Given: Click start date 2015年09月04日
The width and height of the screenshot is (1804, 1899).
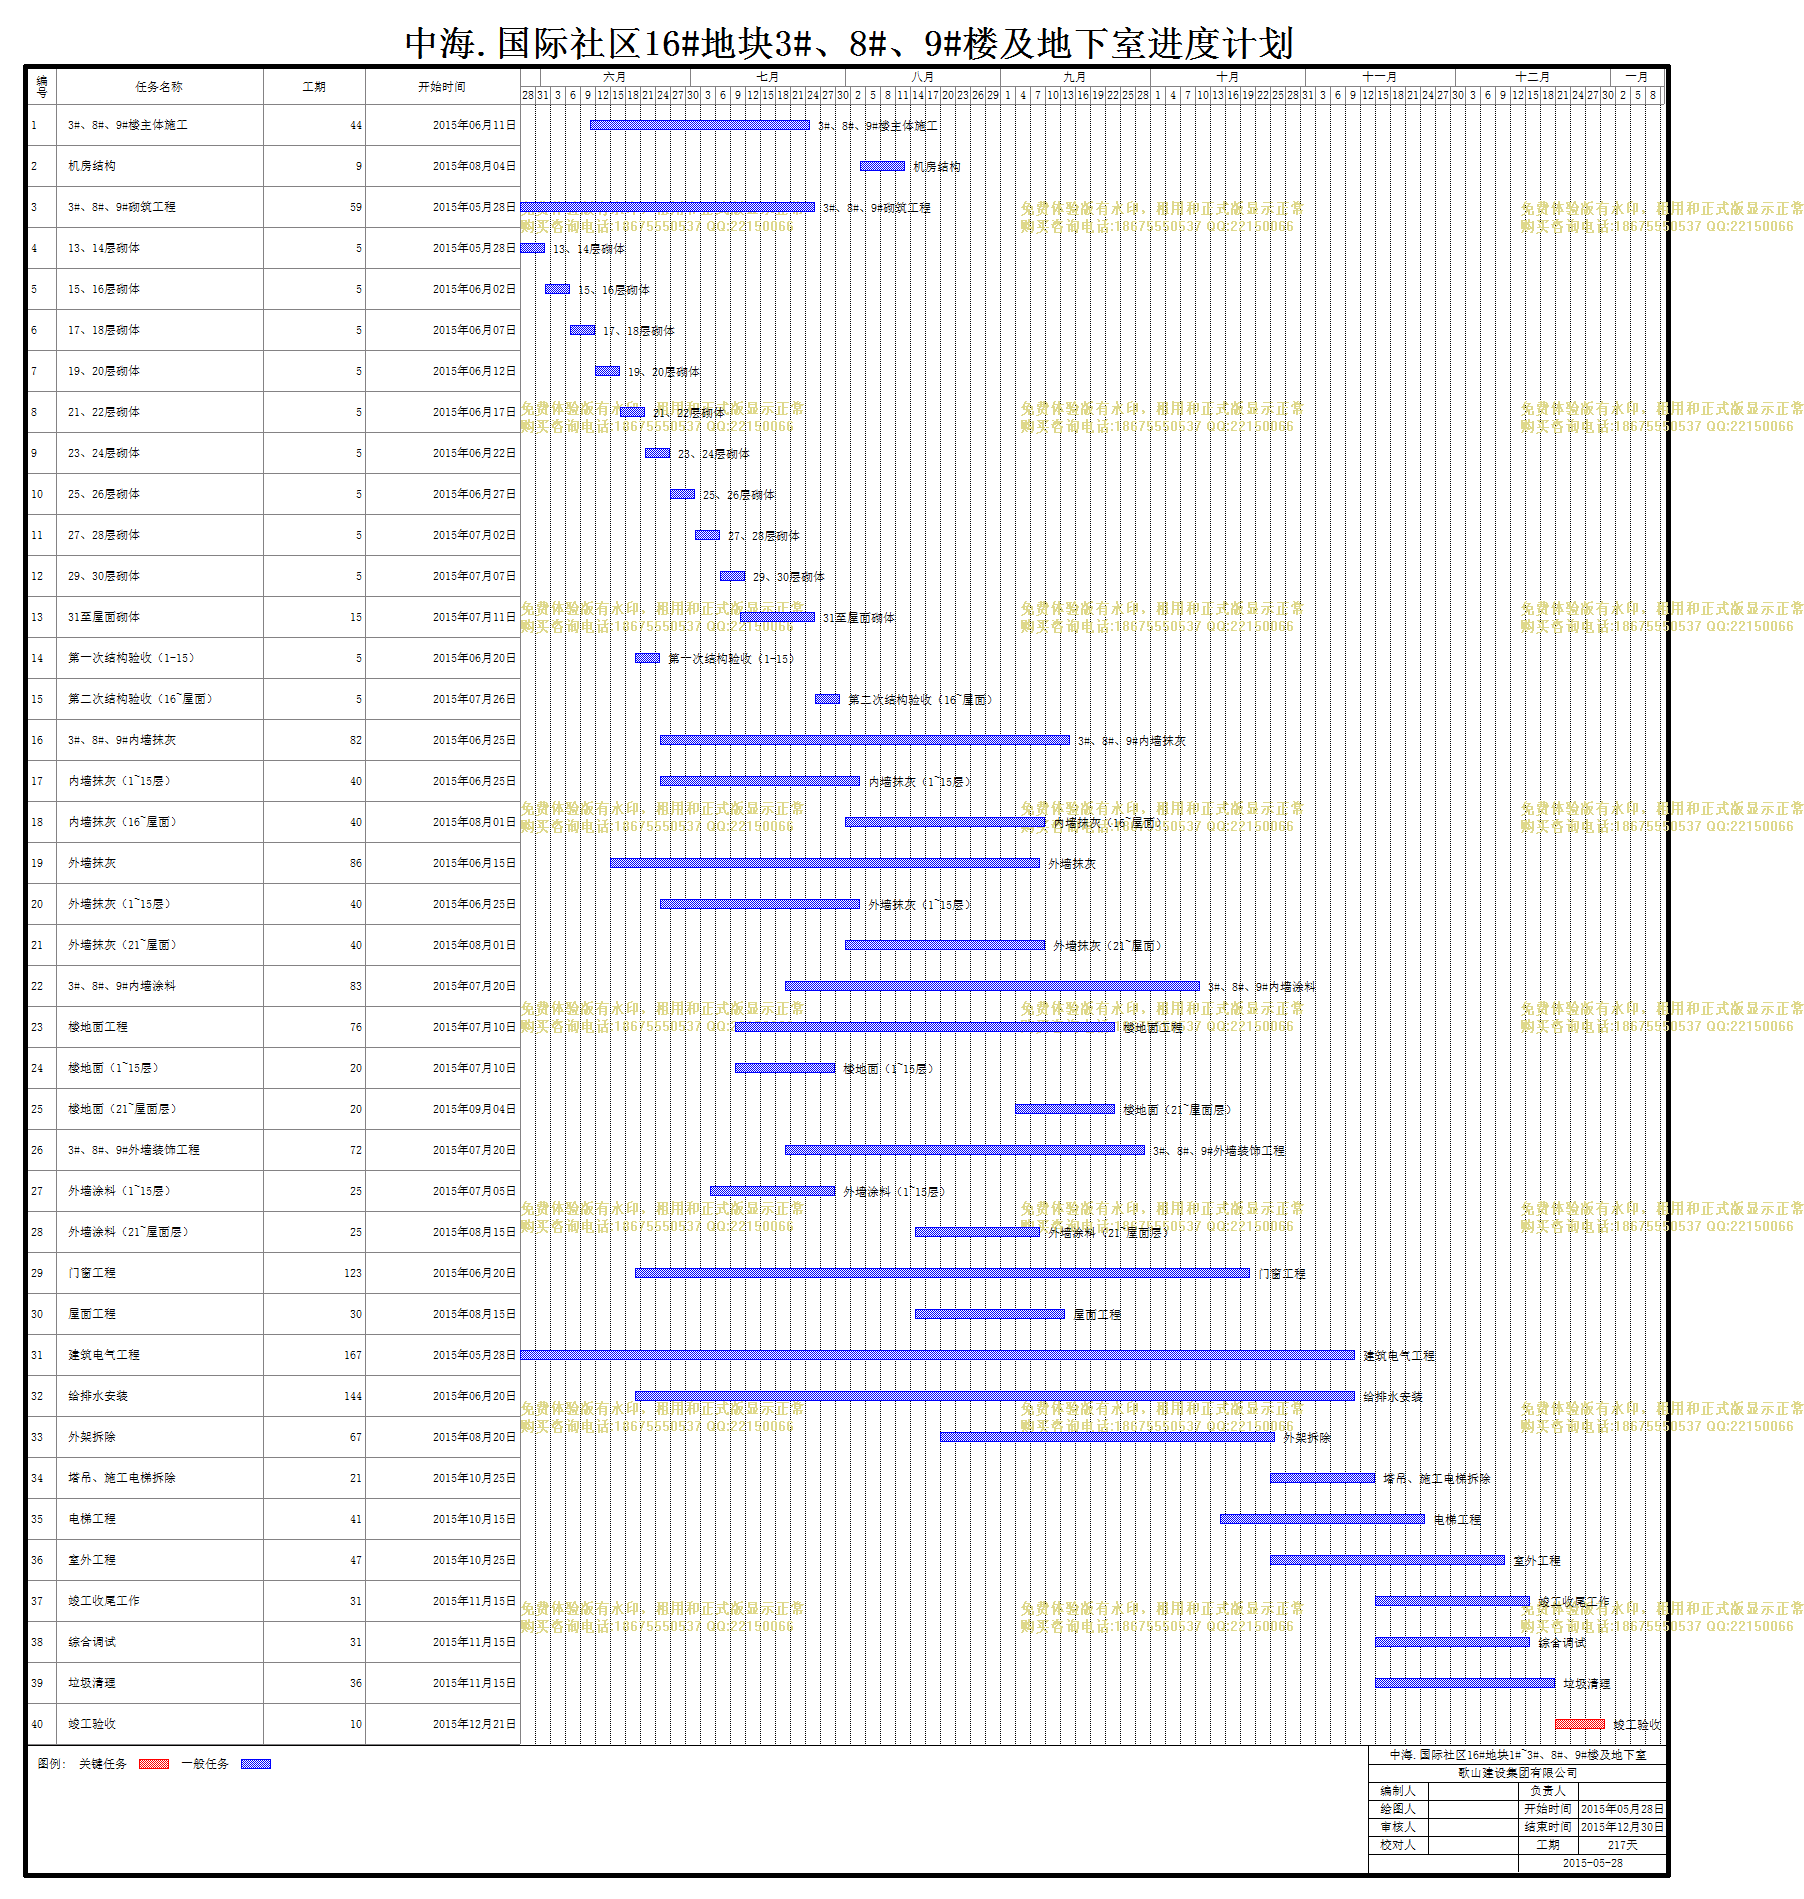Looking at the screenshot, I should pyautogui.click(x=474, y=1109).
